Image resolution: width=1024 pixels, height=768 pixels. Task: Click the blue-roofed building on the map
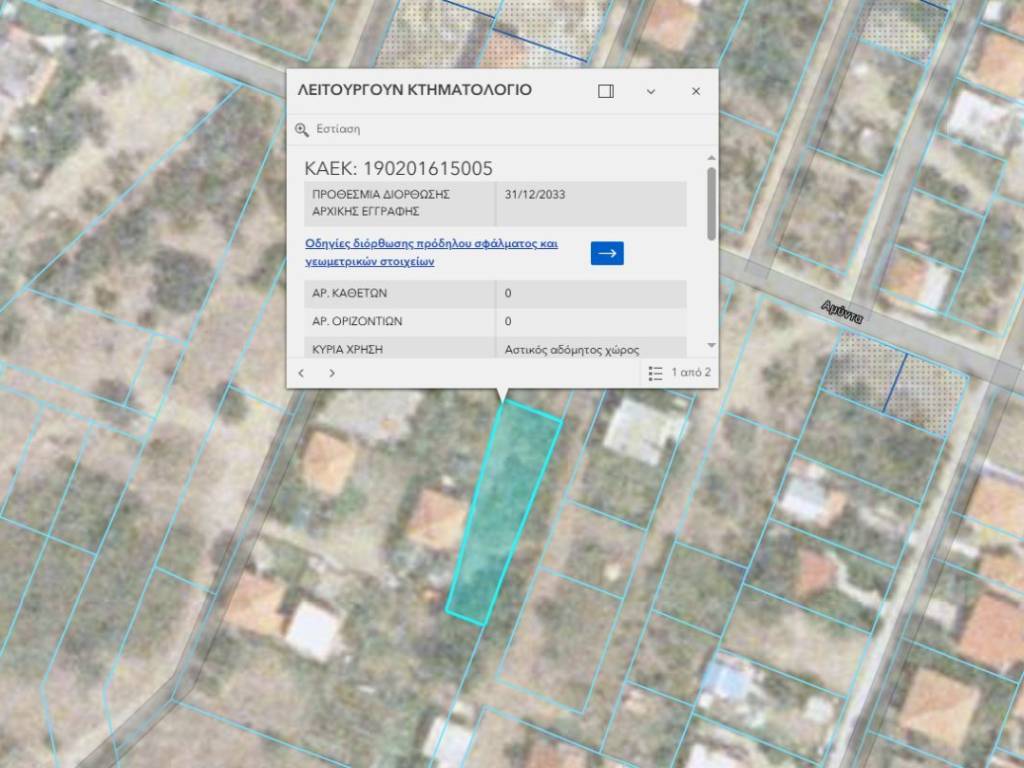point(726,680)
